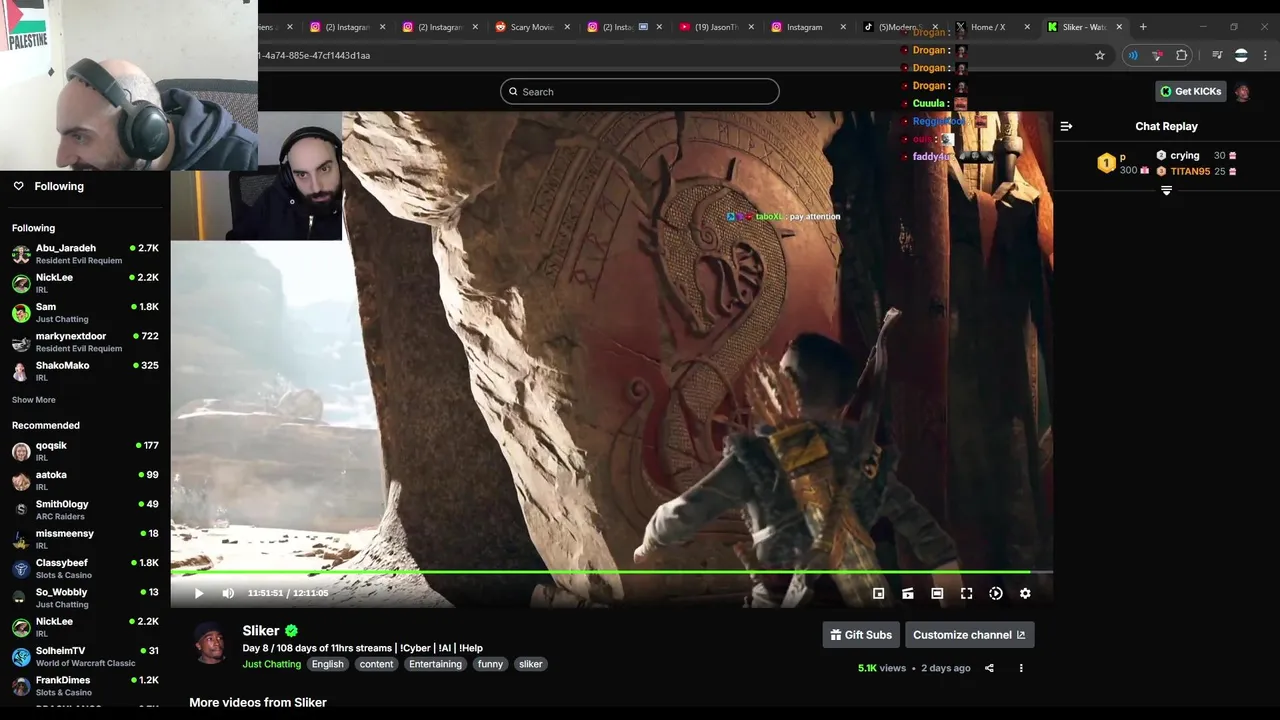Play the paused video
The image size is (1280, 720).
tap(198, 593)
